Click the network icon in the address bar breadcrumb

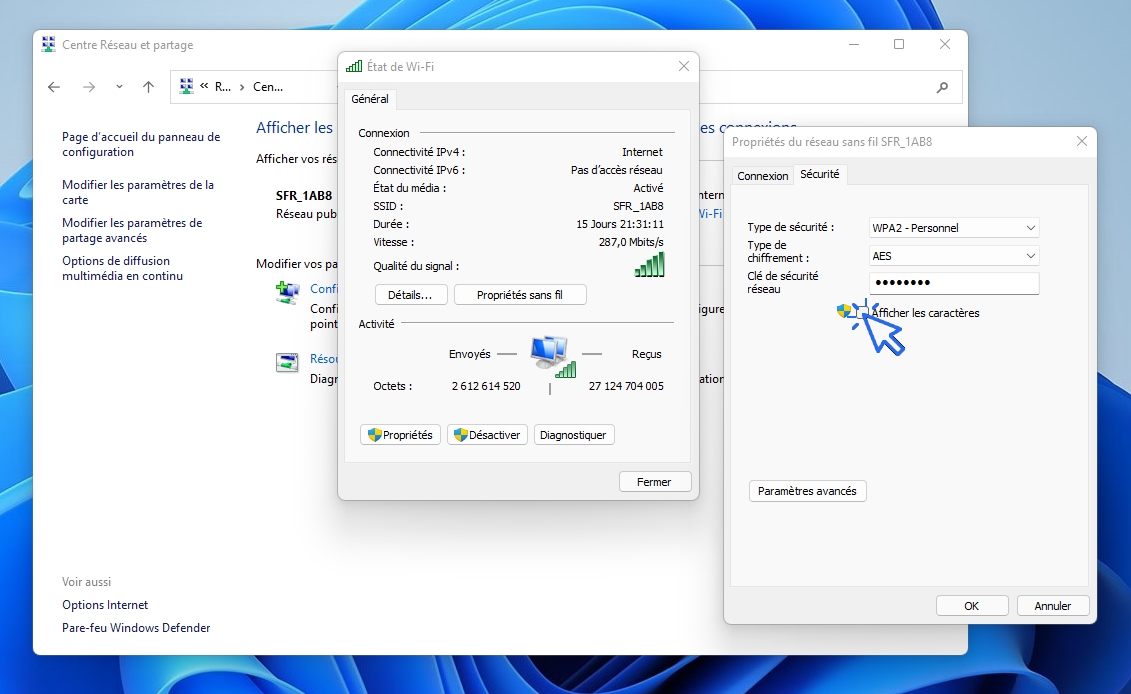coord(185,86)
